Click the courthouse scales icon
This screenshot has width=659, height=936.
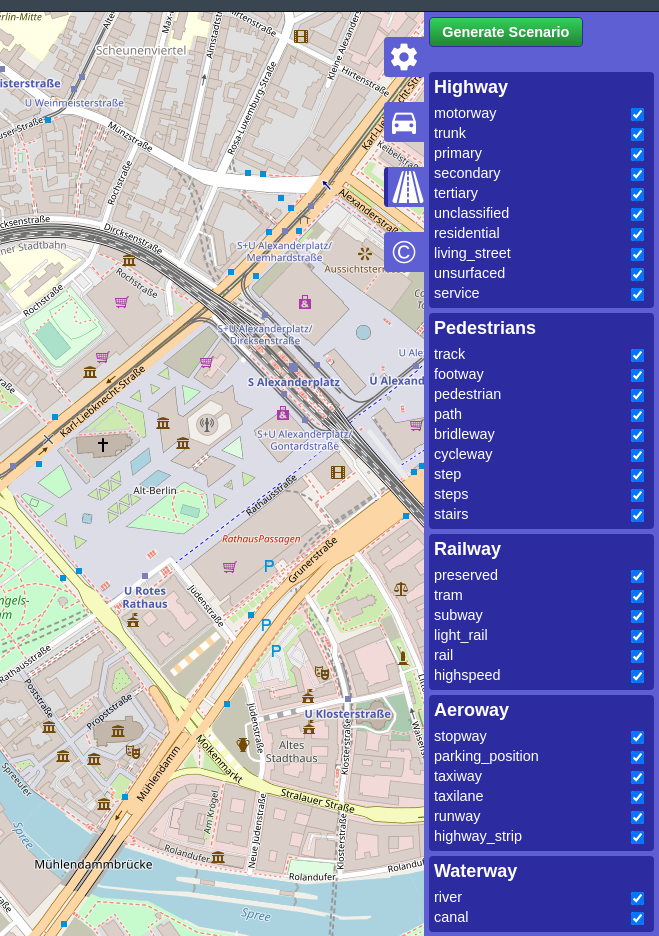coord(401,589)
